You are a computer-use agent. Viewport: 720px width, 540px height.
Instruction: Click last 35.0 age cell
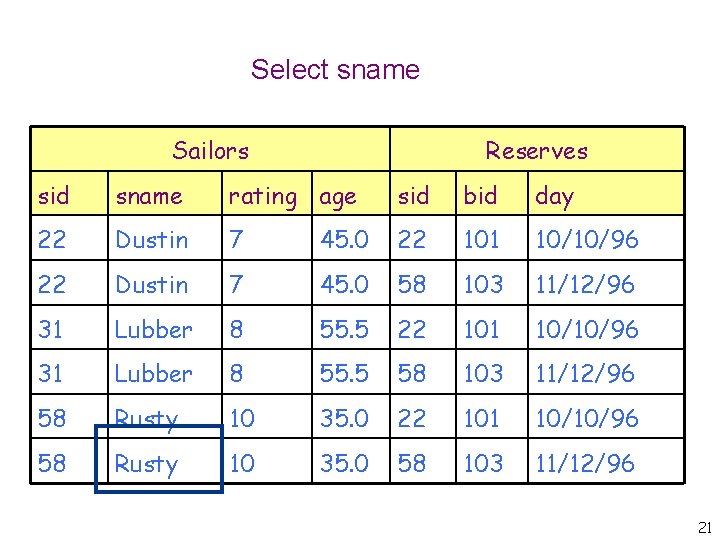pos(345,463)
